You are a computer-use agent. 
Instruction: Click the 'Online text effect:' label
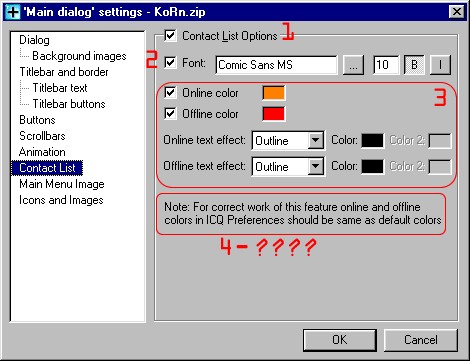pyautogui.click(x=204, y=140)
